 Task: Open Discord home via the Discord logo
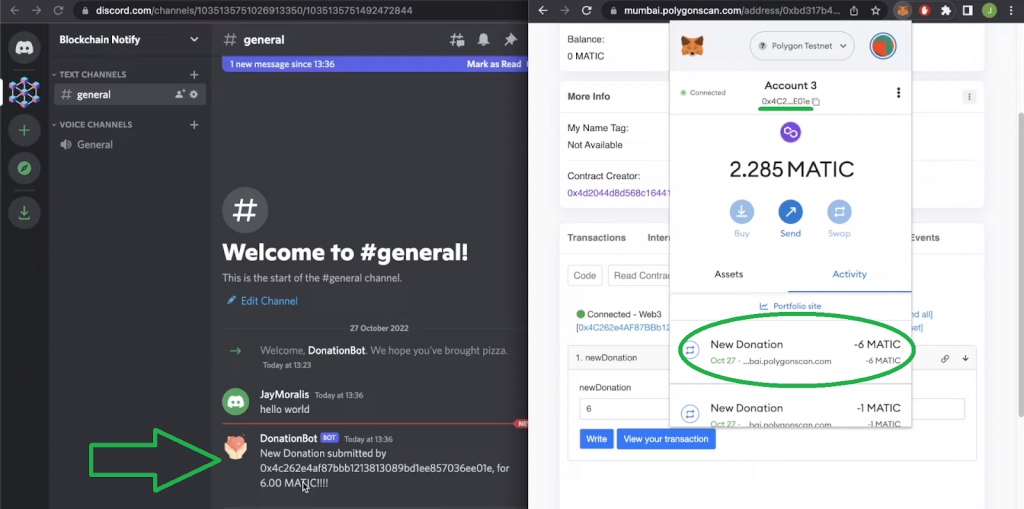click(24, 48)
